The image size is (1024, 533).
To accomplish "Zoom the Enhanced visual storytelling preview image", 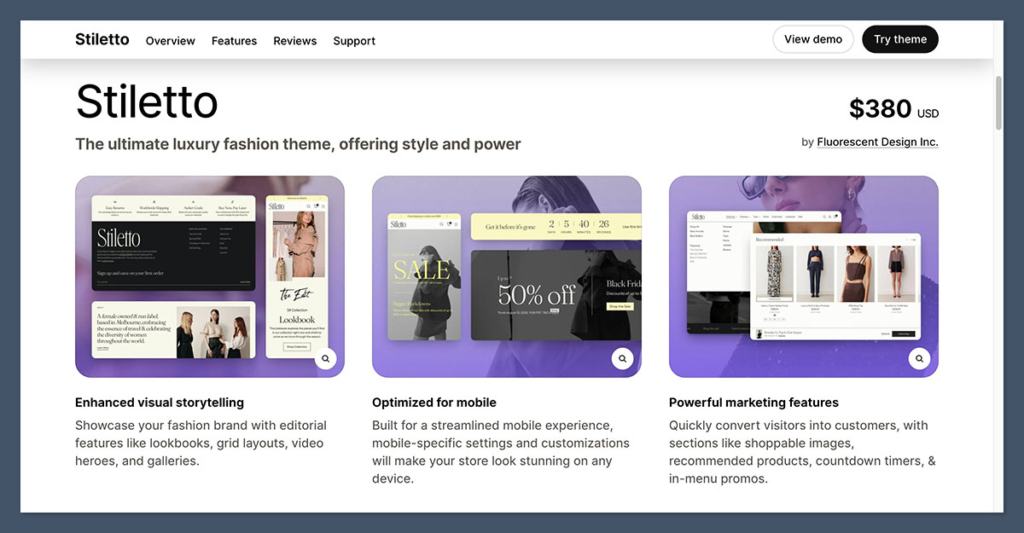I will point(325,359).
